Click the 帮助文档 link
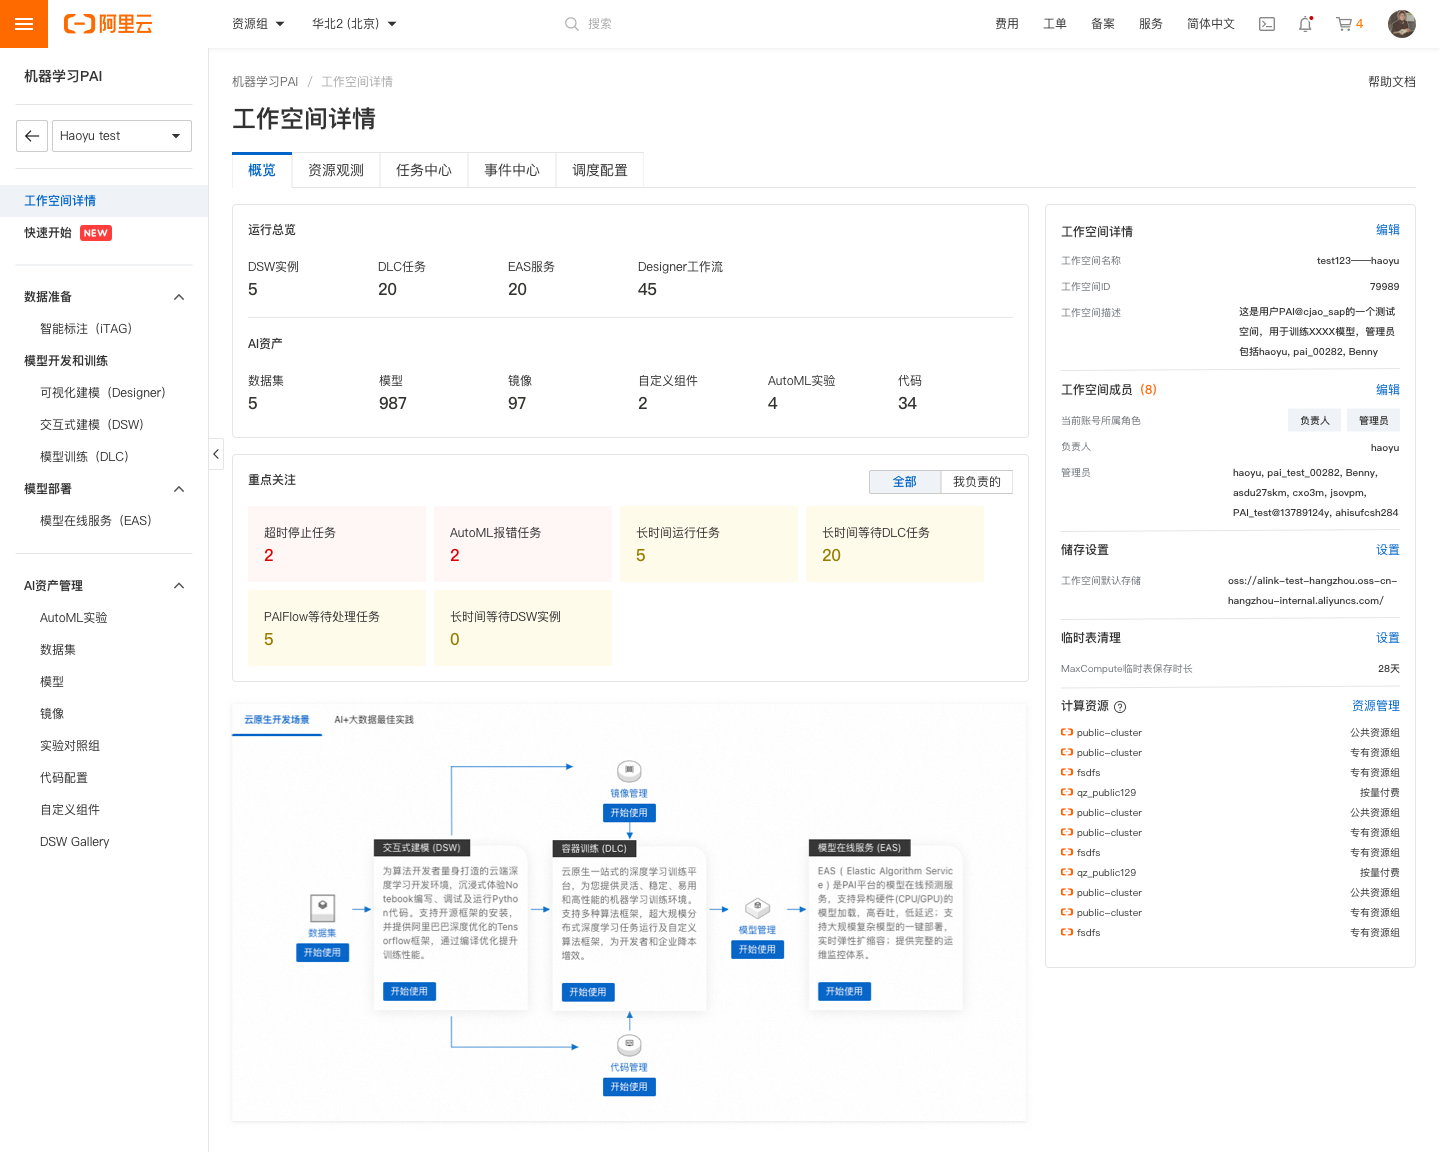The image size is (1440, 1152). click(1391, 82)
